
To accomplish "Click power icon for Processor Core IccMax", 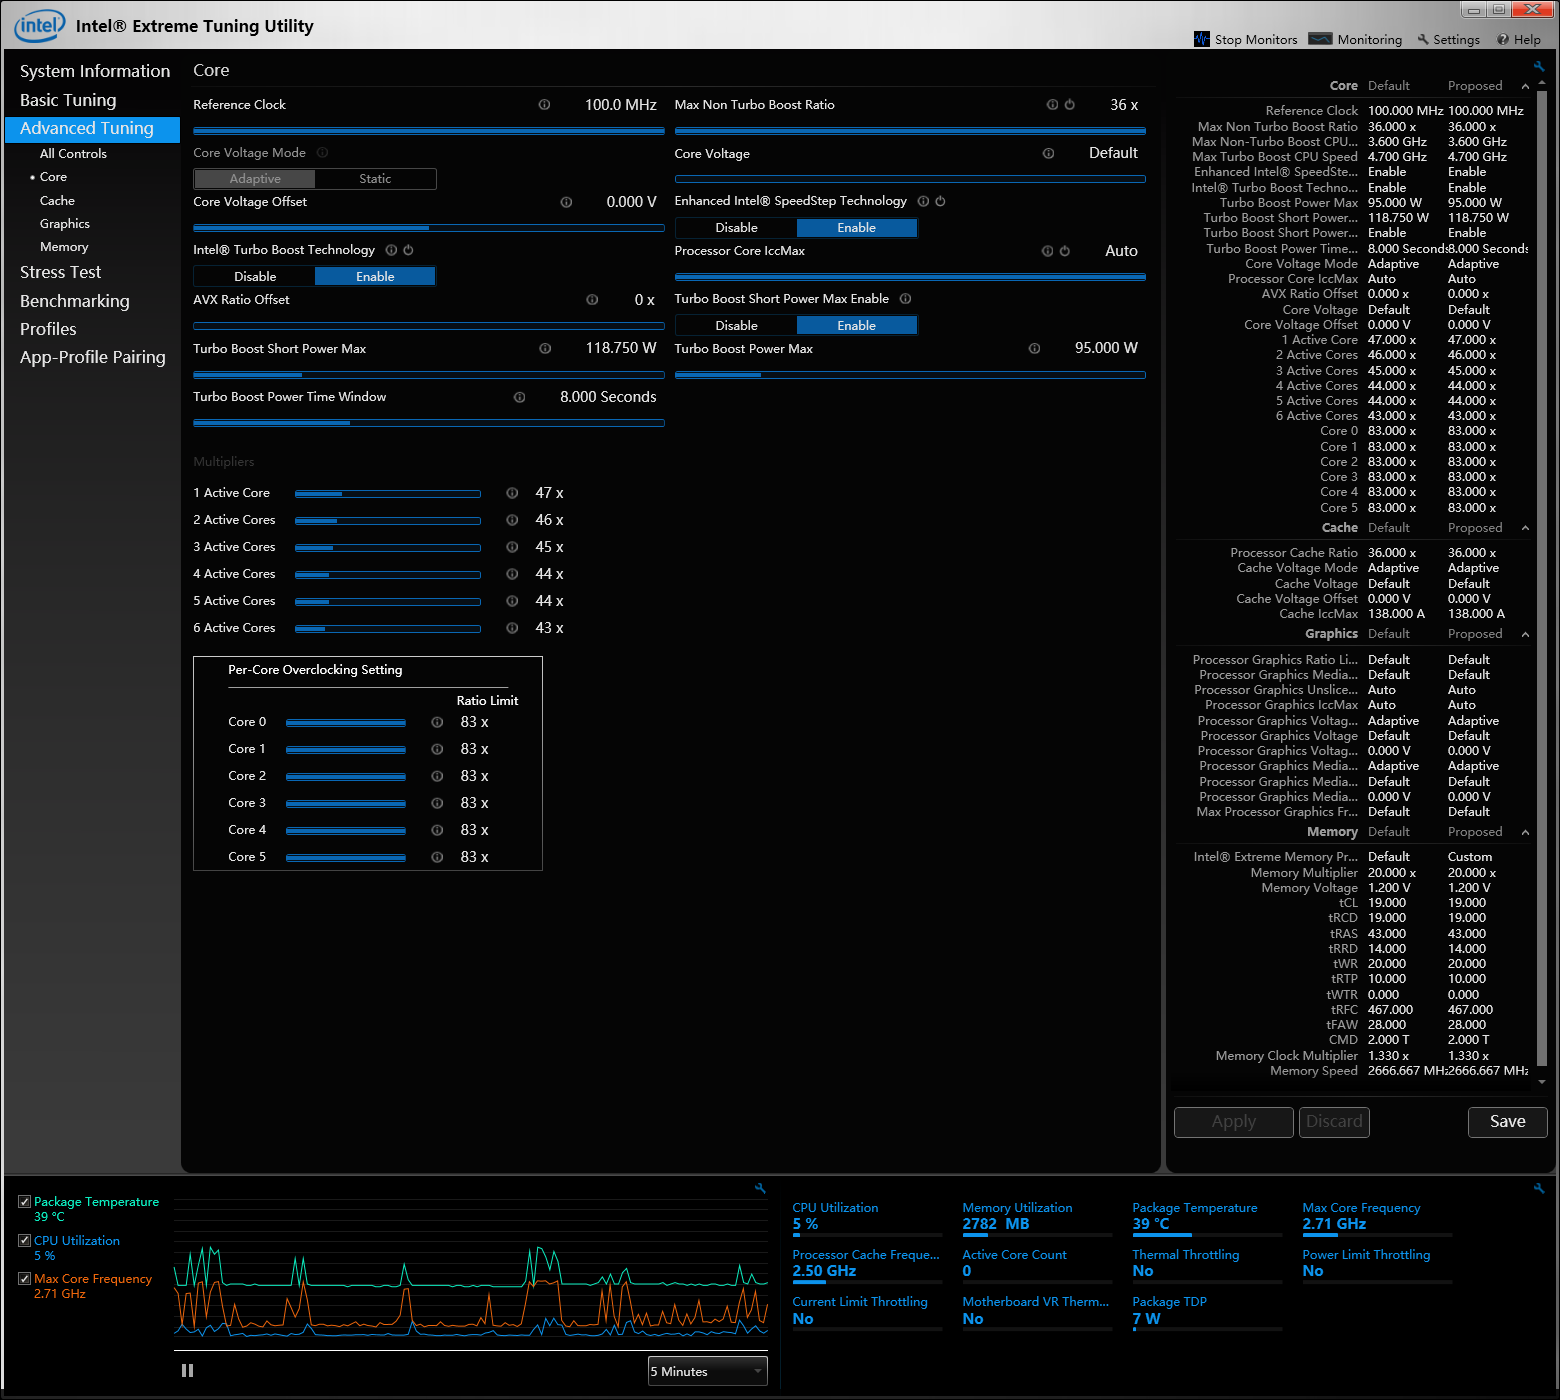I will point(1065,251).
